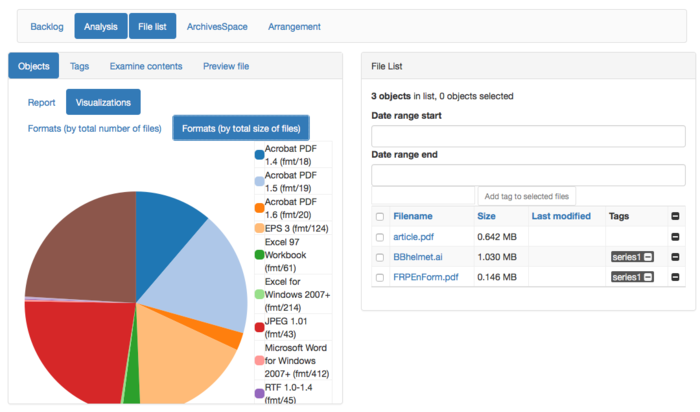Screen dimensions: 700x412
Task: Click the minus icon in article.pdf row
Action: click(675, 237)
